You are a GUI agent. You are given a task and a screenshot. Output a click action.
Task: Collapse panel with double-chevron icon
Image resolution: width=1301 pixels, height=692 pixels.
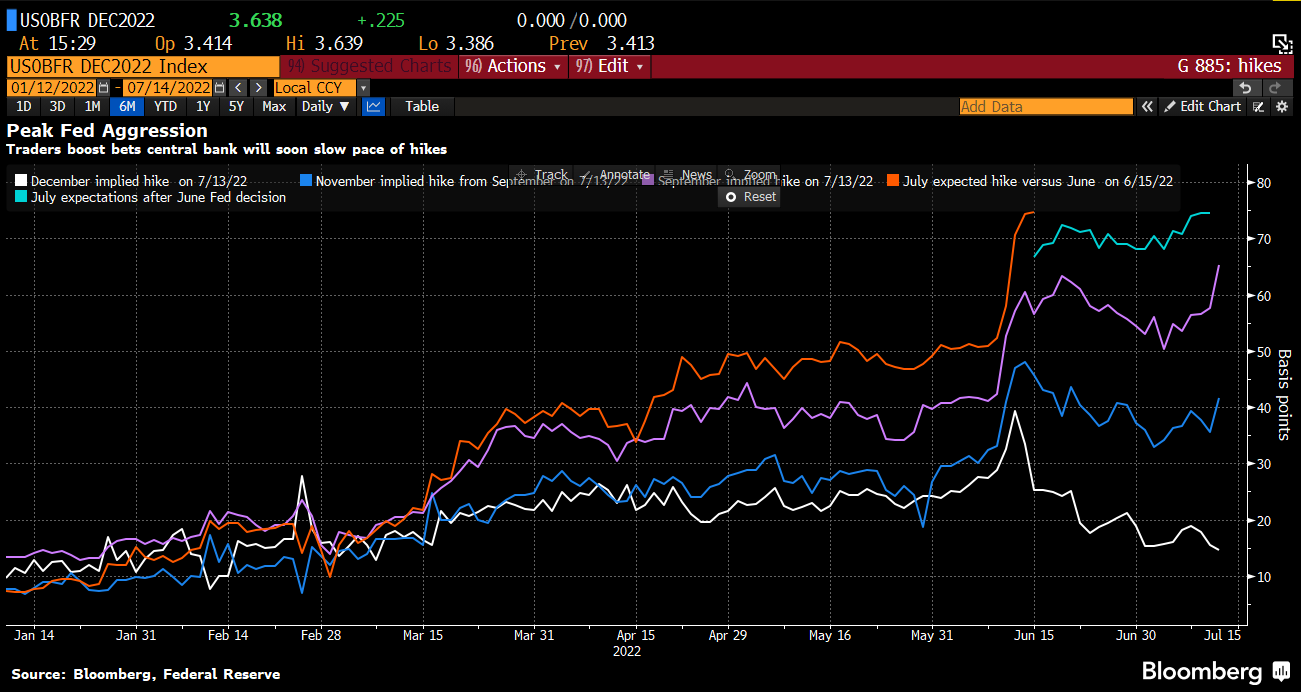click(x=1148, y=106)
